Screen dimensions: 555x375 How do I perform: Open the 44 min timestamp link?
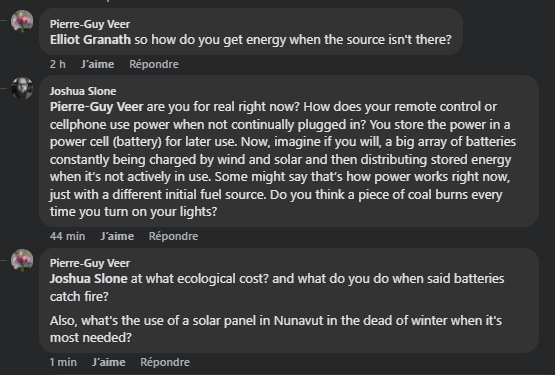pos(68,236)
